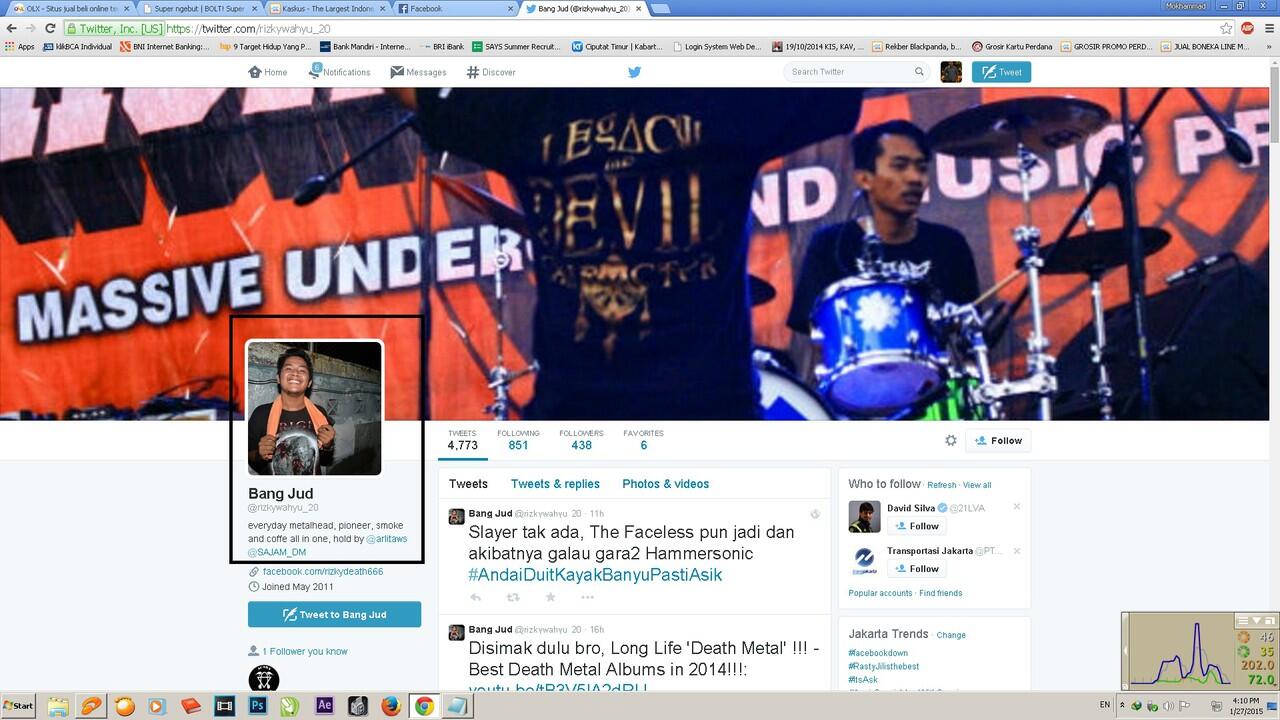
Task: Open the Discover page
Action: coord(491,72)
